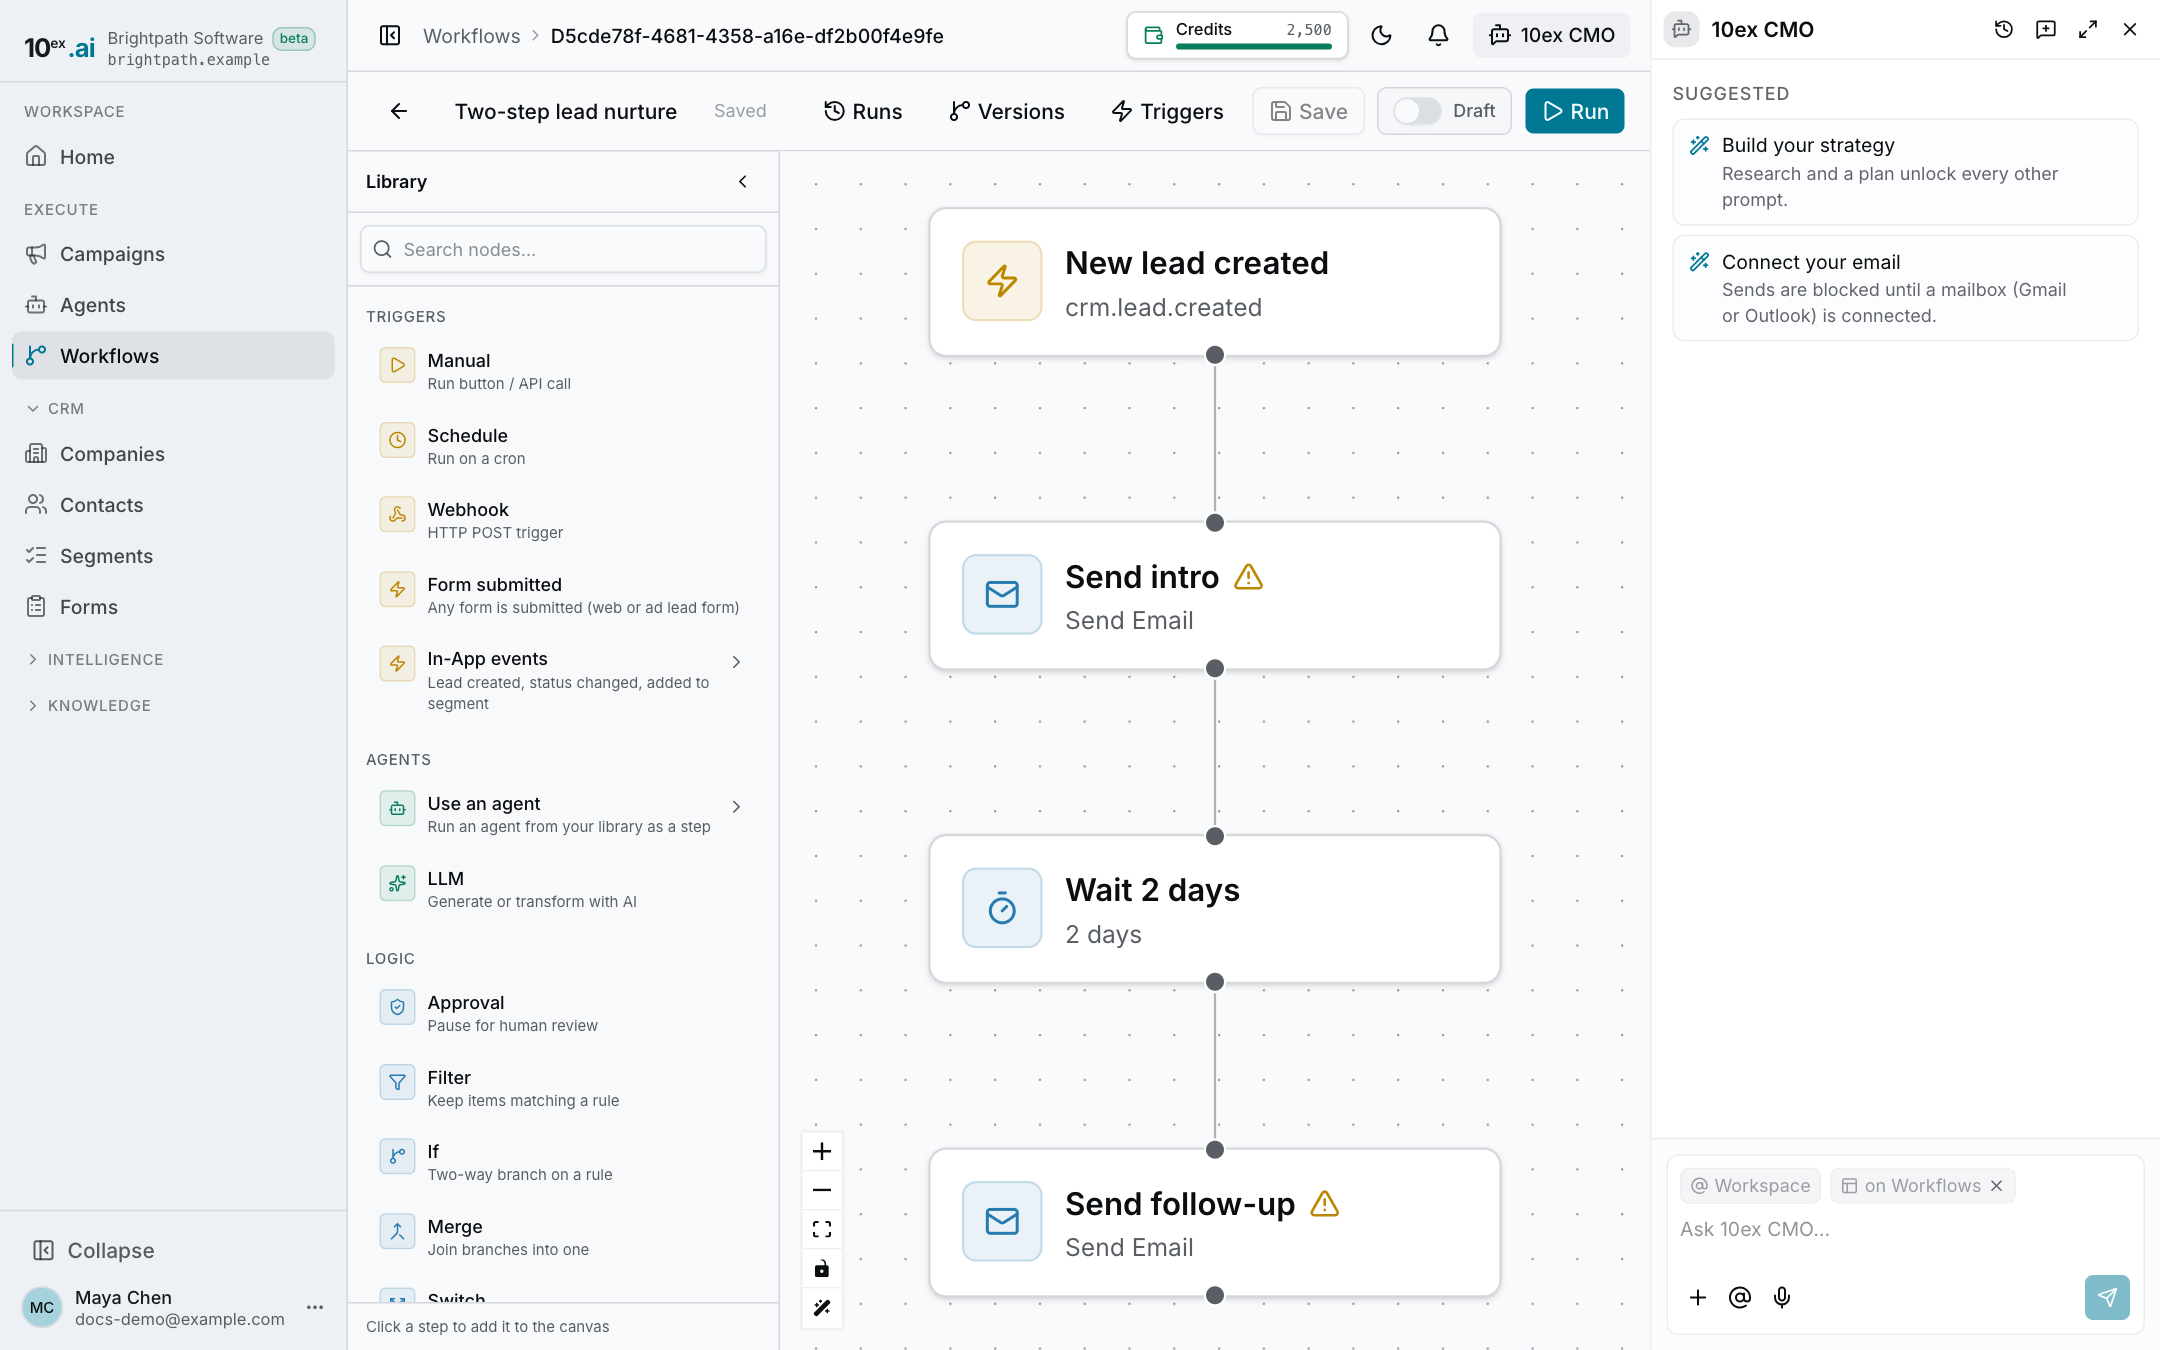Screen dimensions: 2160x1350
Task: Open notifications bell
Action: pos(1438,36)
